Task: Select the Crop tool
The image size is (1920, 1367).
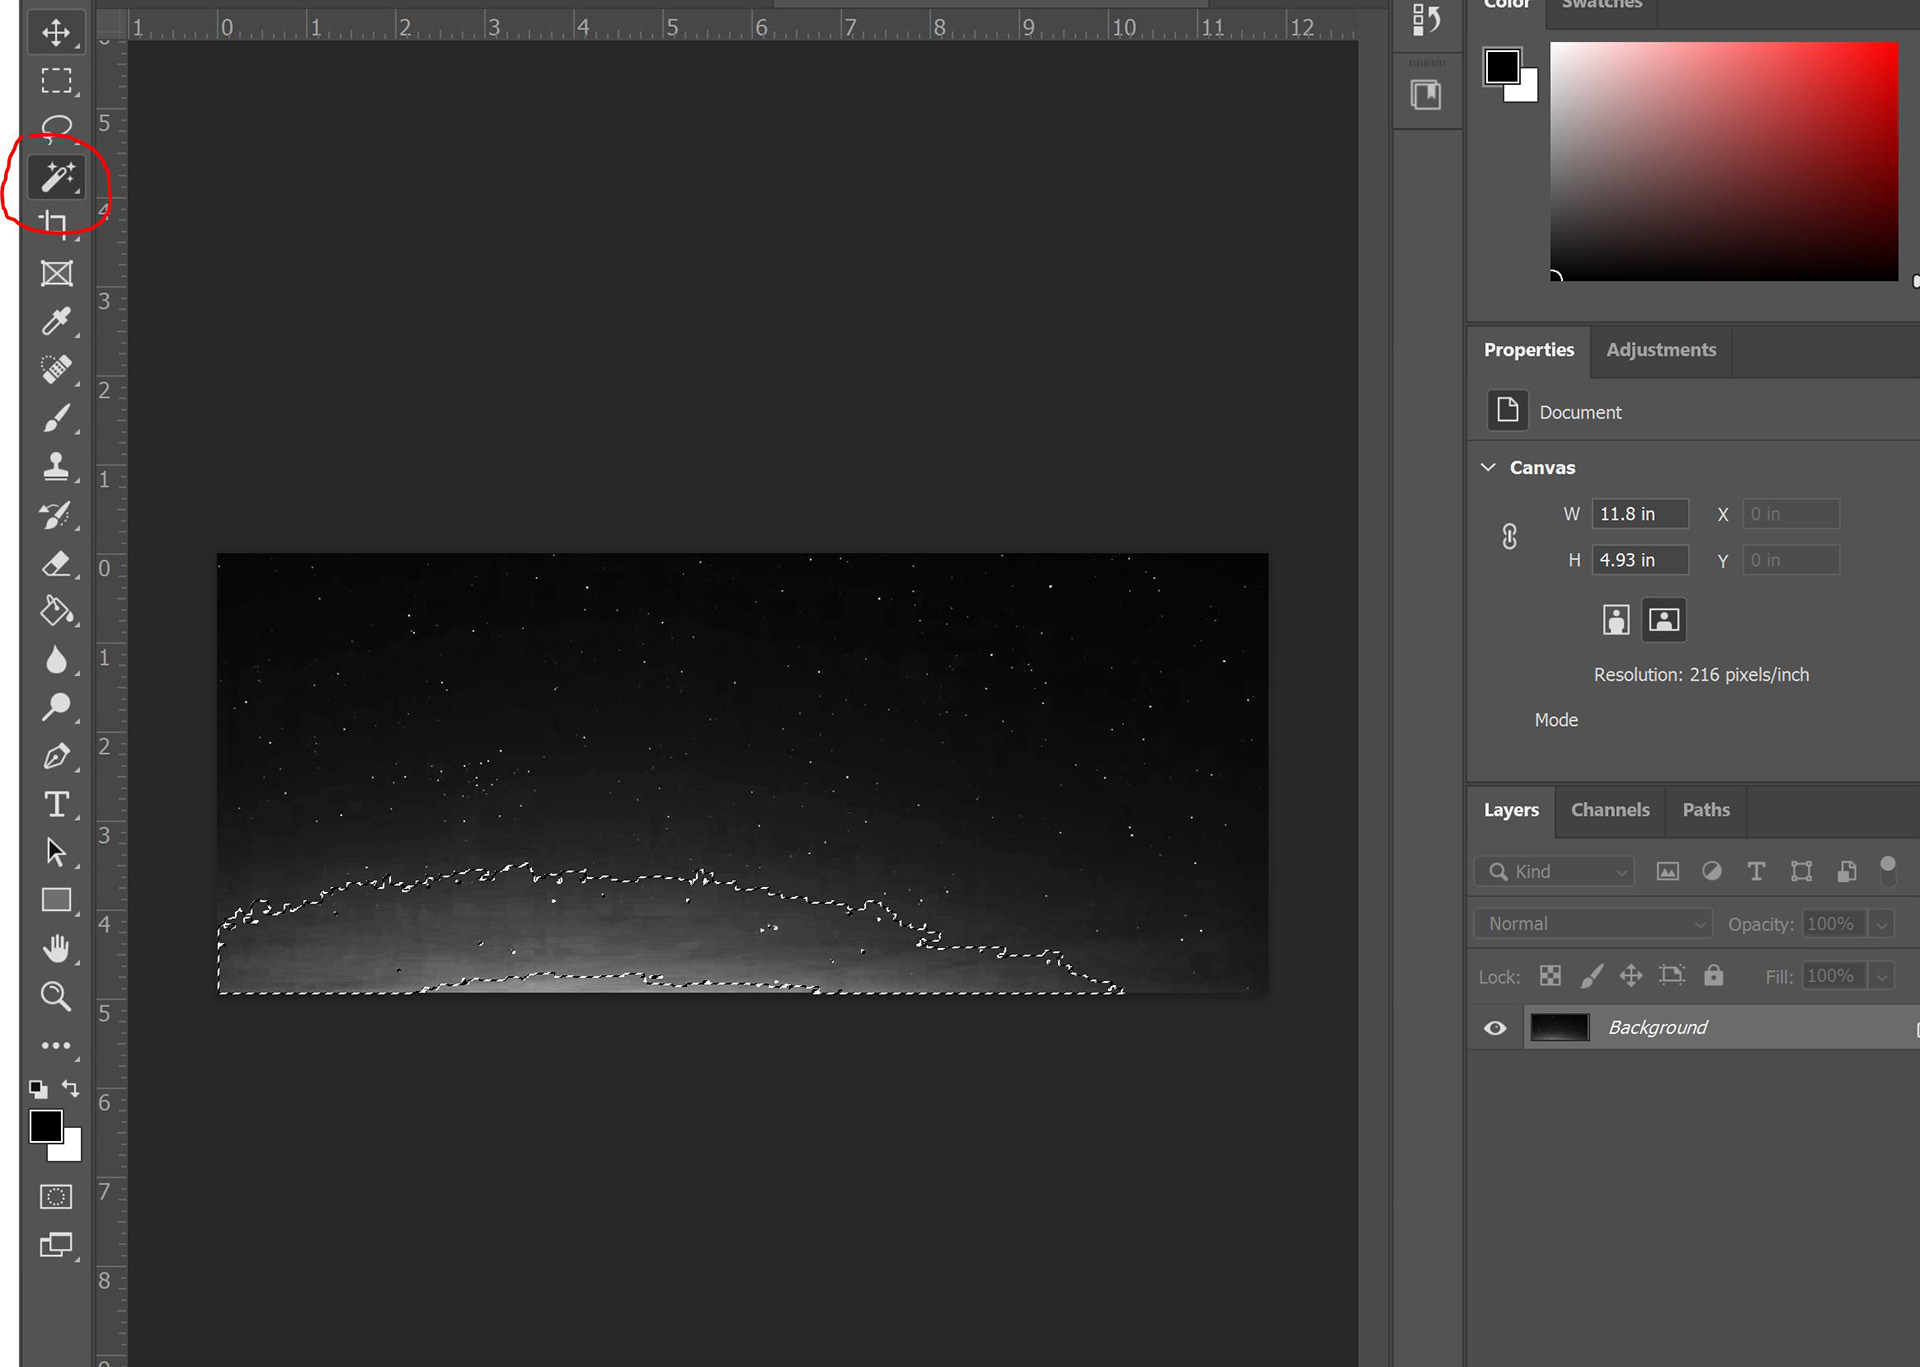Action: point(55,224)
